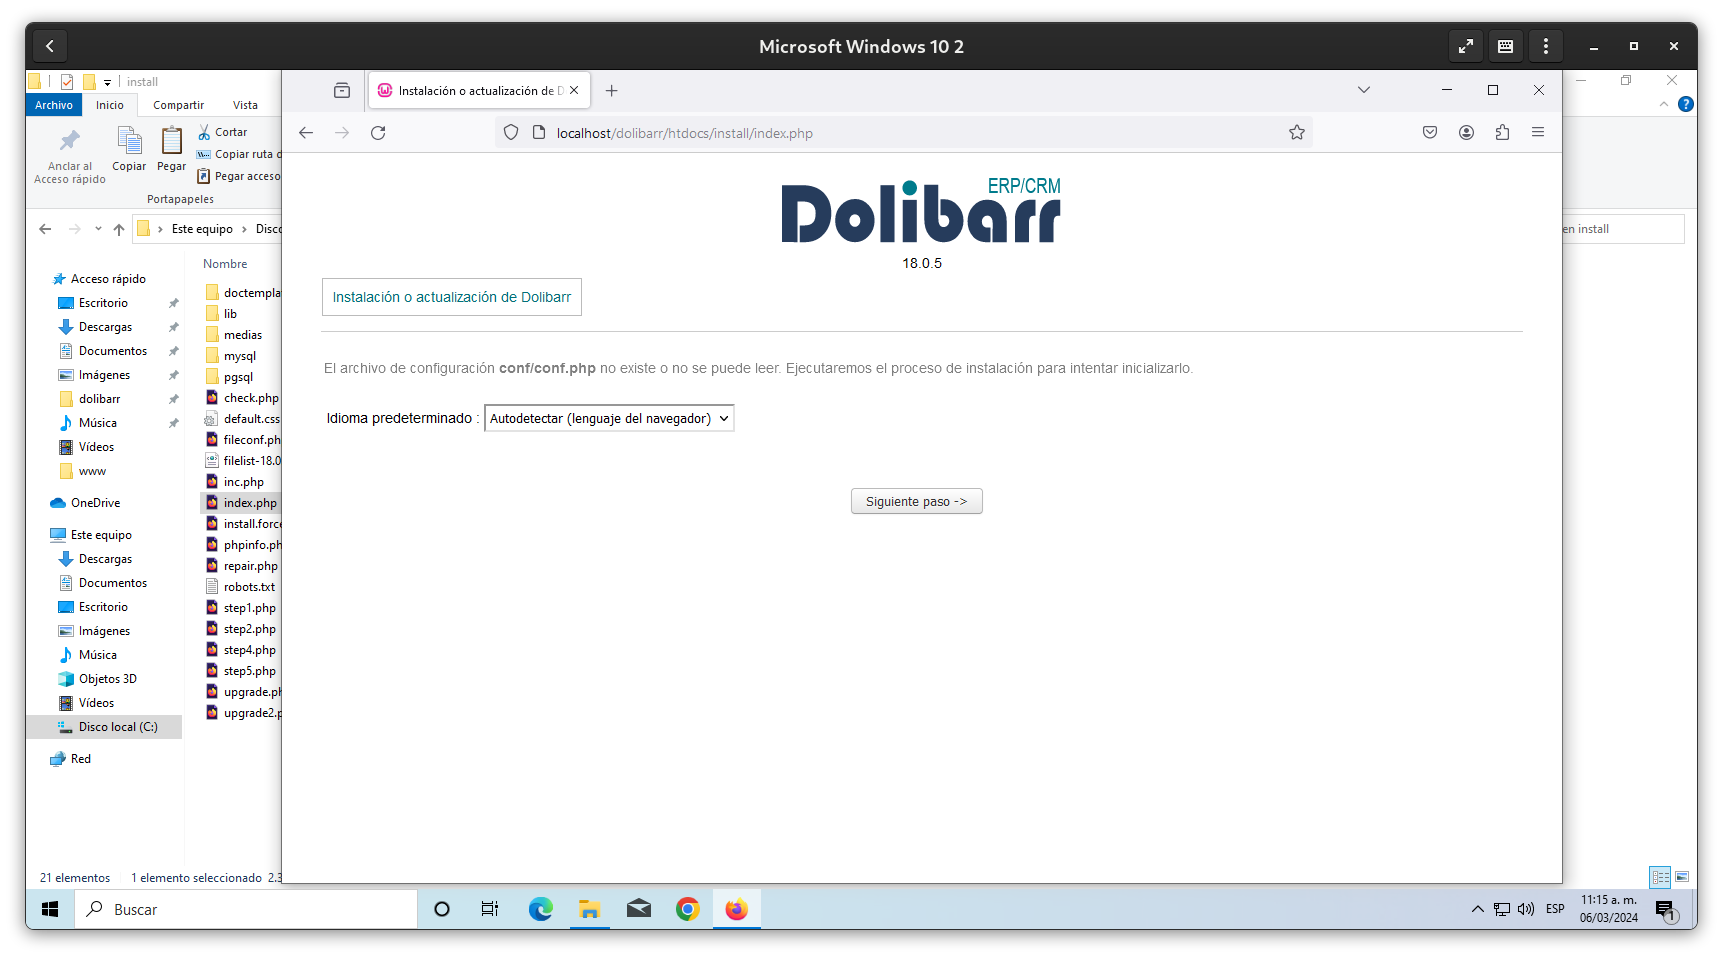
Task: Toggle the VM on-screen keyboard button
Action: [1505, 46]
